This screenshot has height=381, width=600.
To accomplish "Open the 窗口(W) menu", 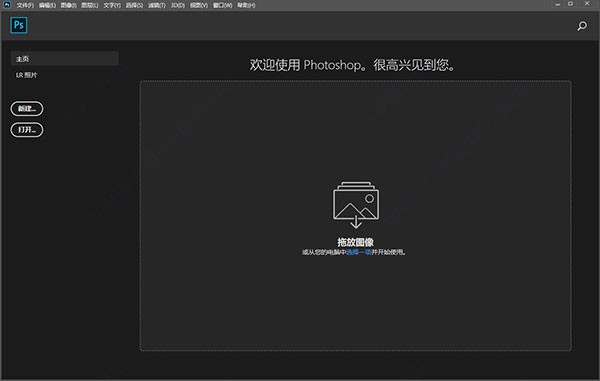I will point(223,5).
